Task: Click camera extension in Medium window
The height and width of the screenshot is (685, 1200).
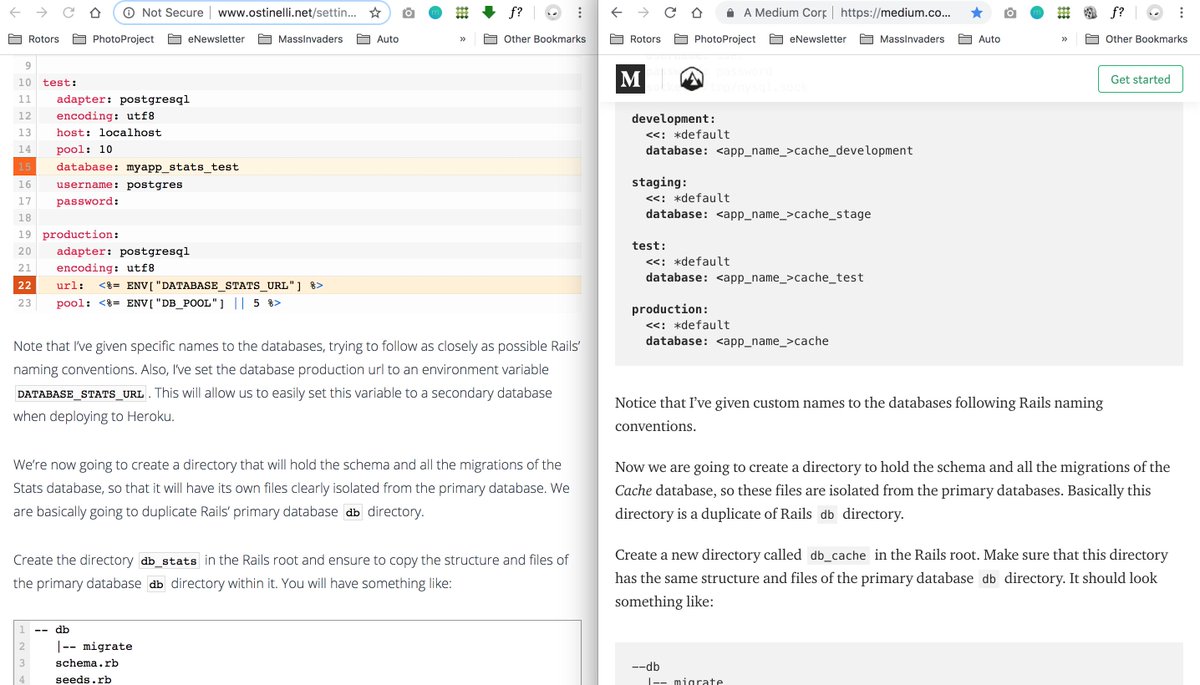Action: coord(1010,13)
